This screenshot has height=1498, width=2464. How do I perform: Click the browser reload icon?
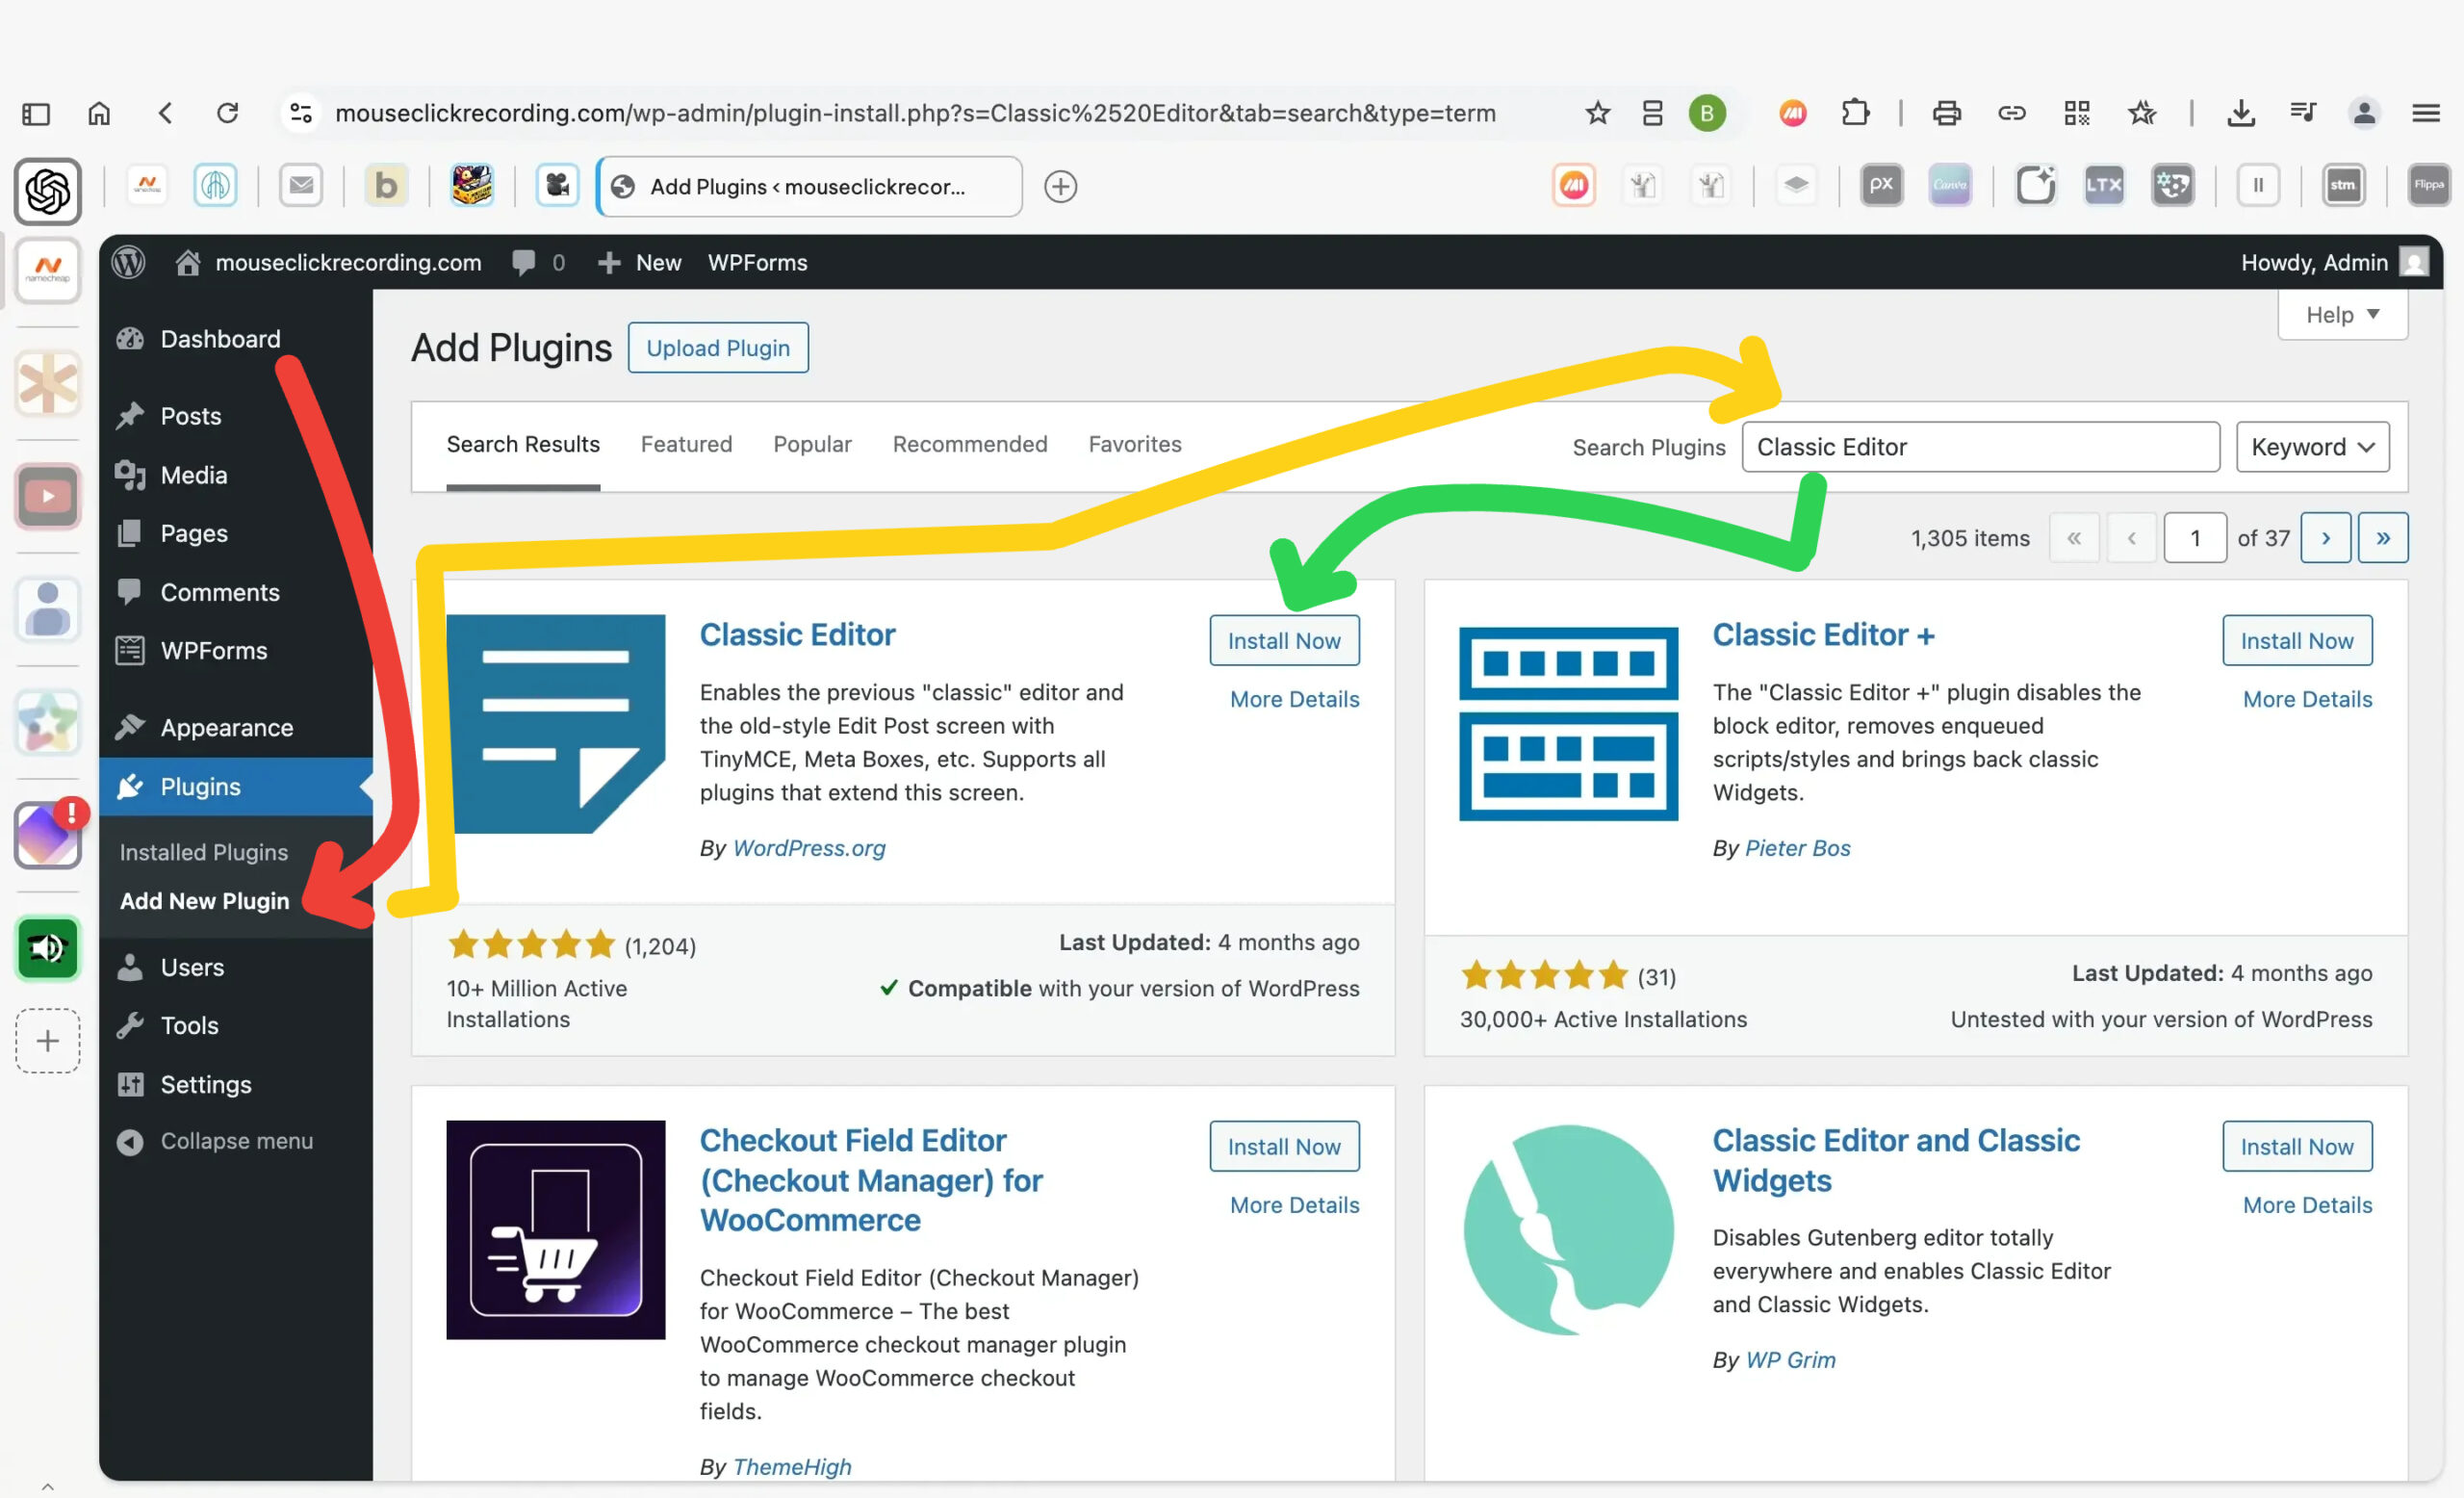pyautogui.click(x=228, y=113)
